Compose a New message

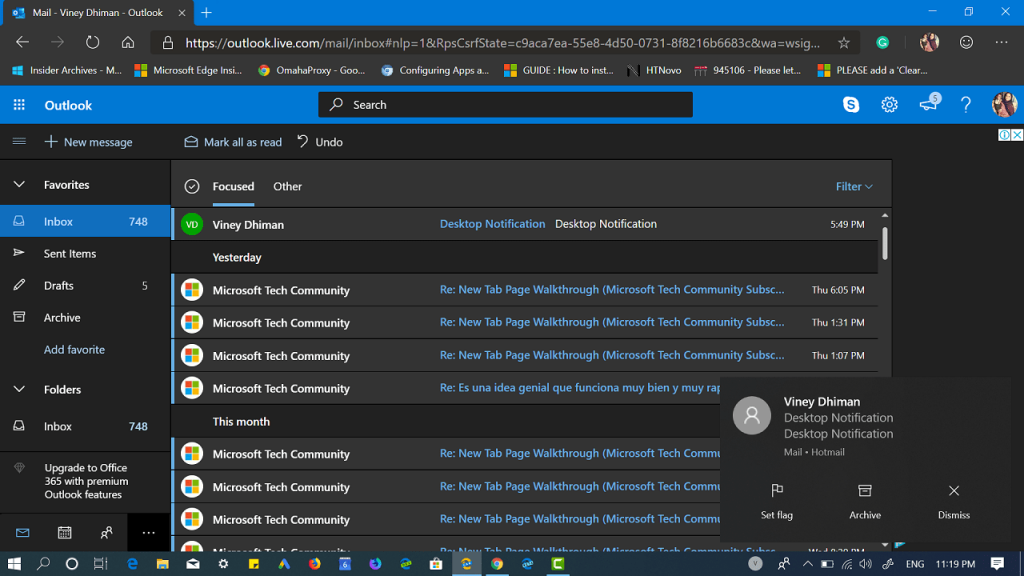[88, 142]
